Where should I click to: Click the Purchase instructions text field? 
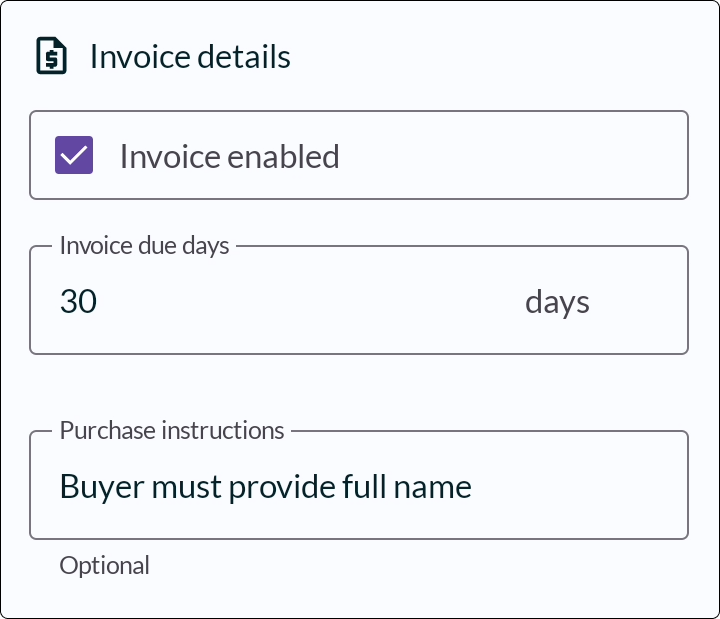[359, 485]
